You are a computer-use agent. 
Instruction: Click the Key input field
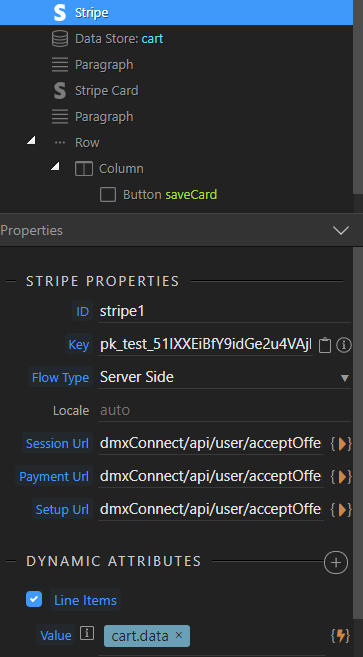pos(205,345)
